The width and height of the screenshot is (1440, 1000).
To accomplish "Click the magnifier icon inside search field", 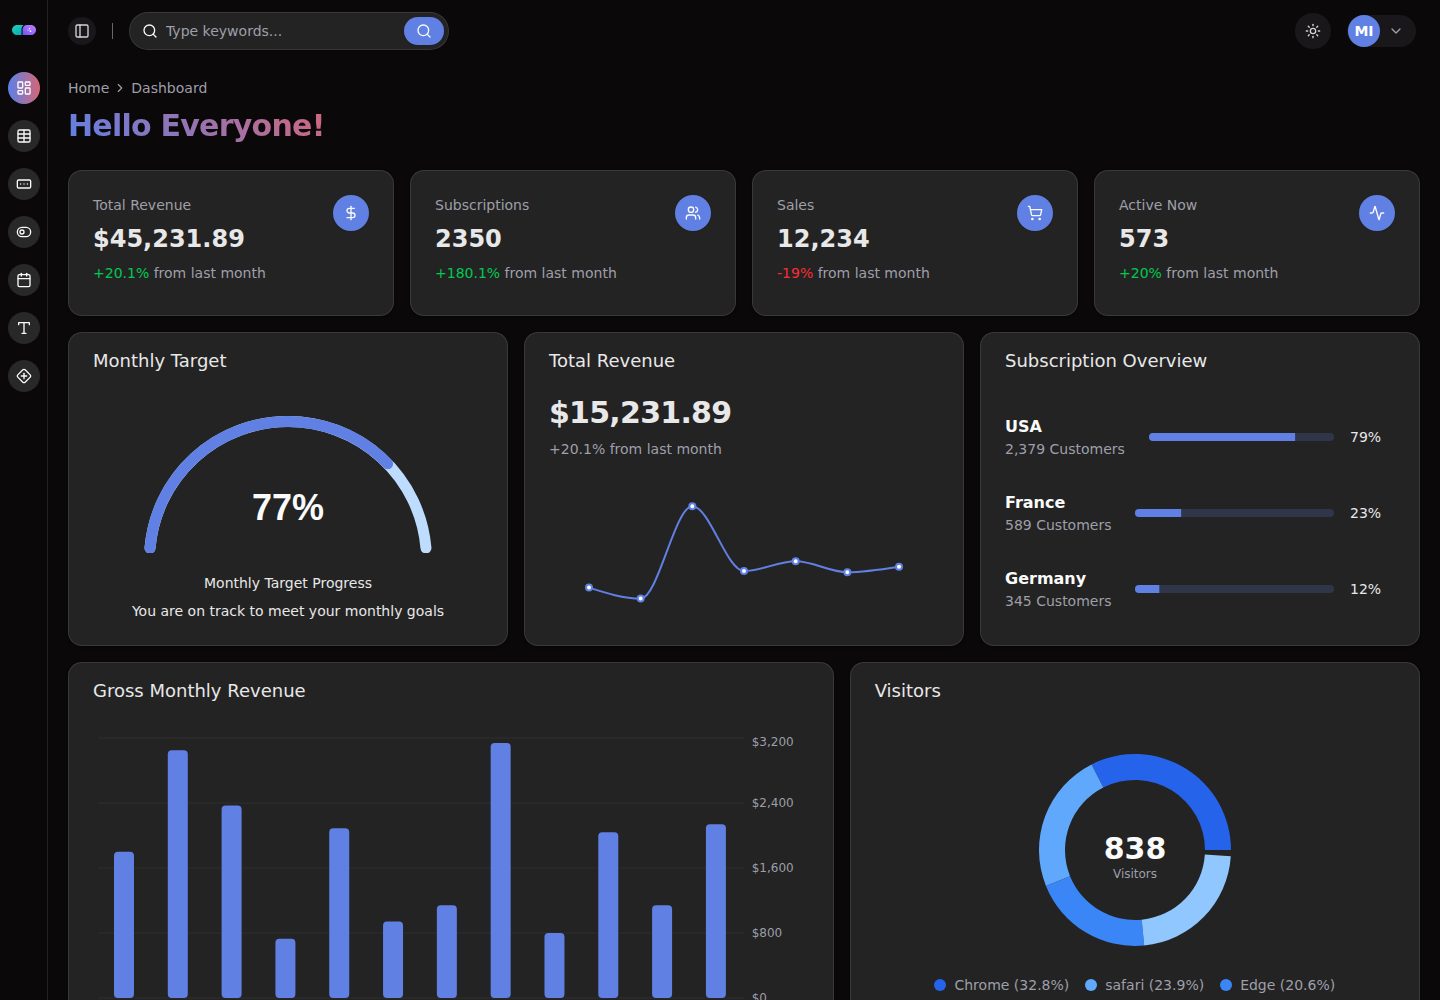I will tap(150, 31).
